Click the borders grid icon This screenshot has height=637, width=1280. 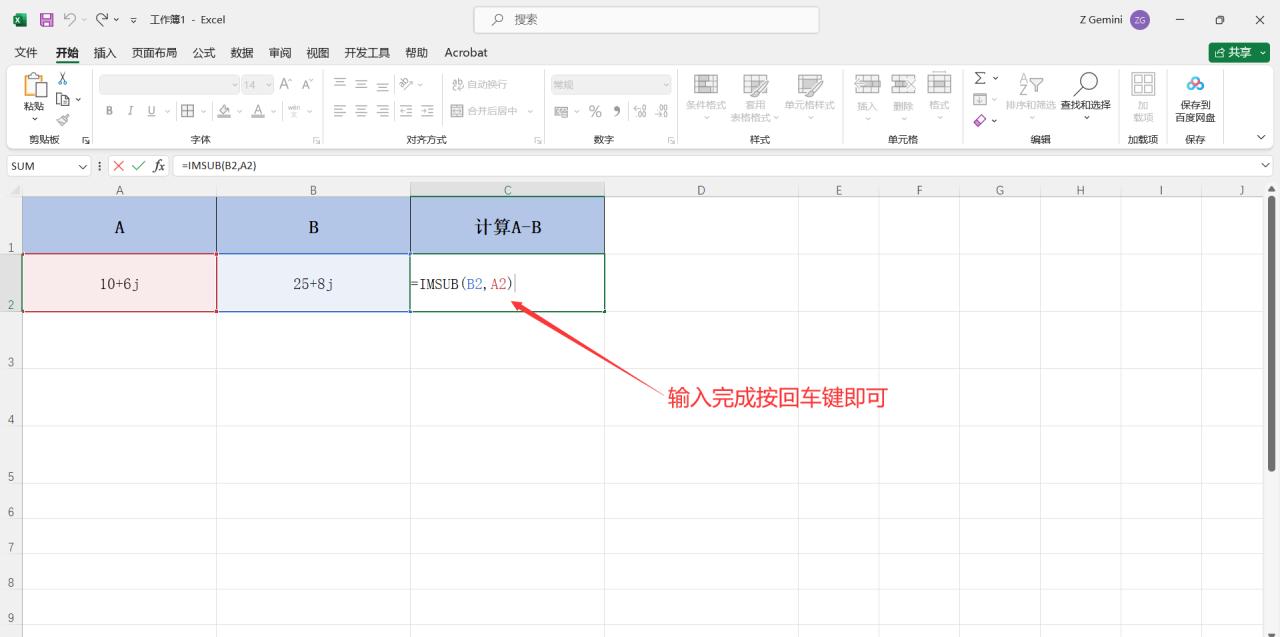click(x=187, y=111)
